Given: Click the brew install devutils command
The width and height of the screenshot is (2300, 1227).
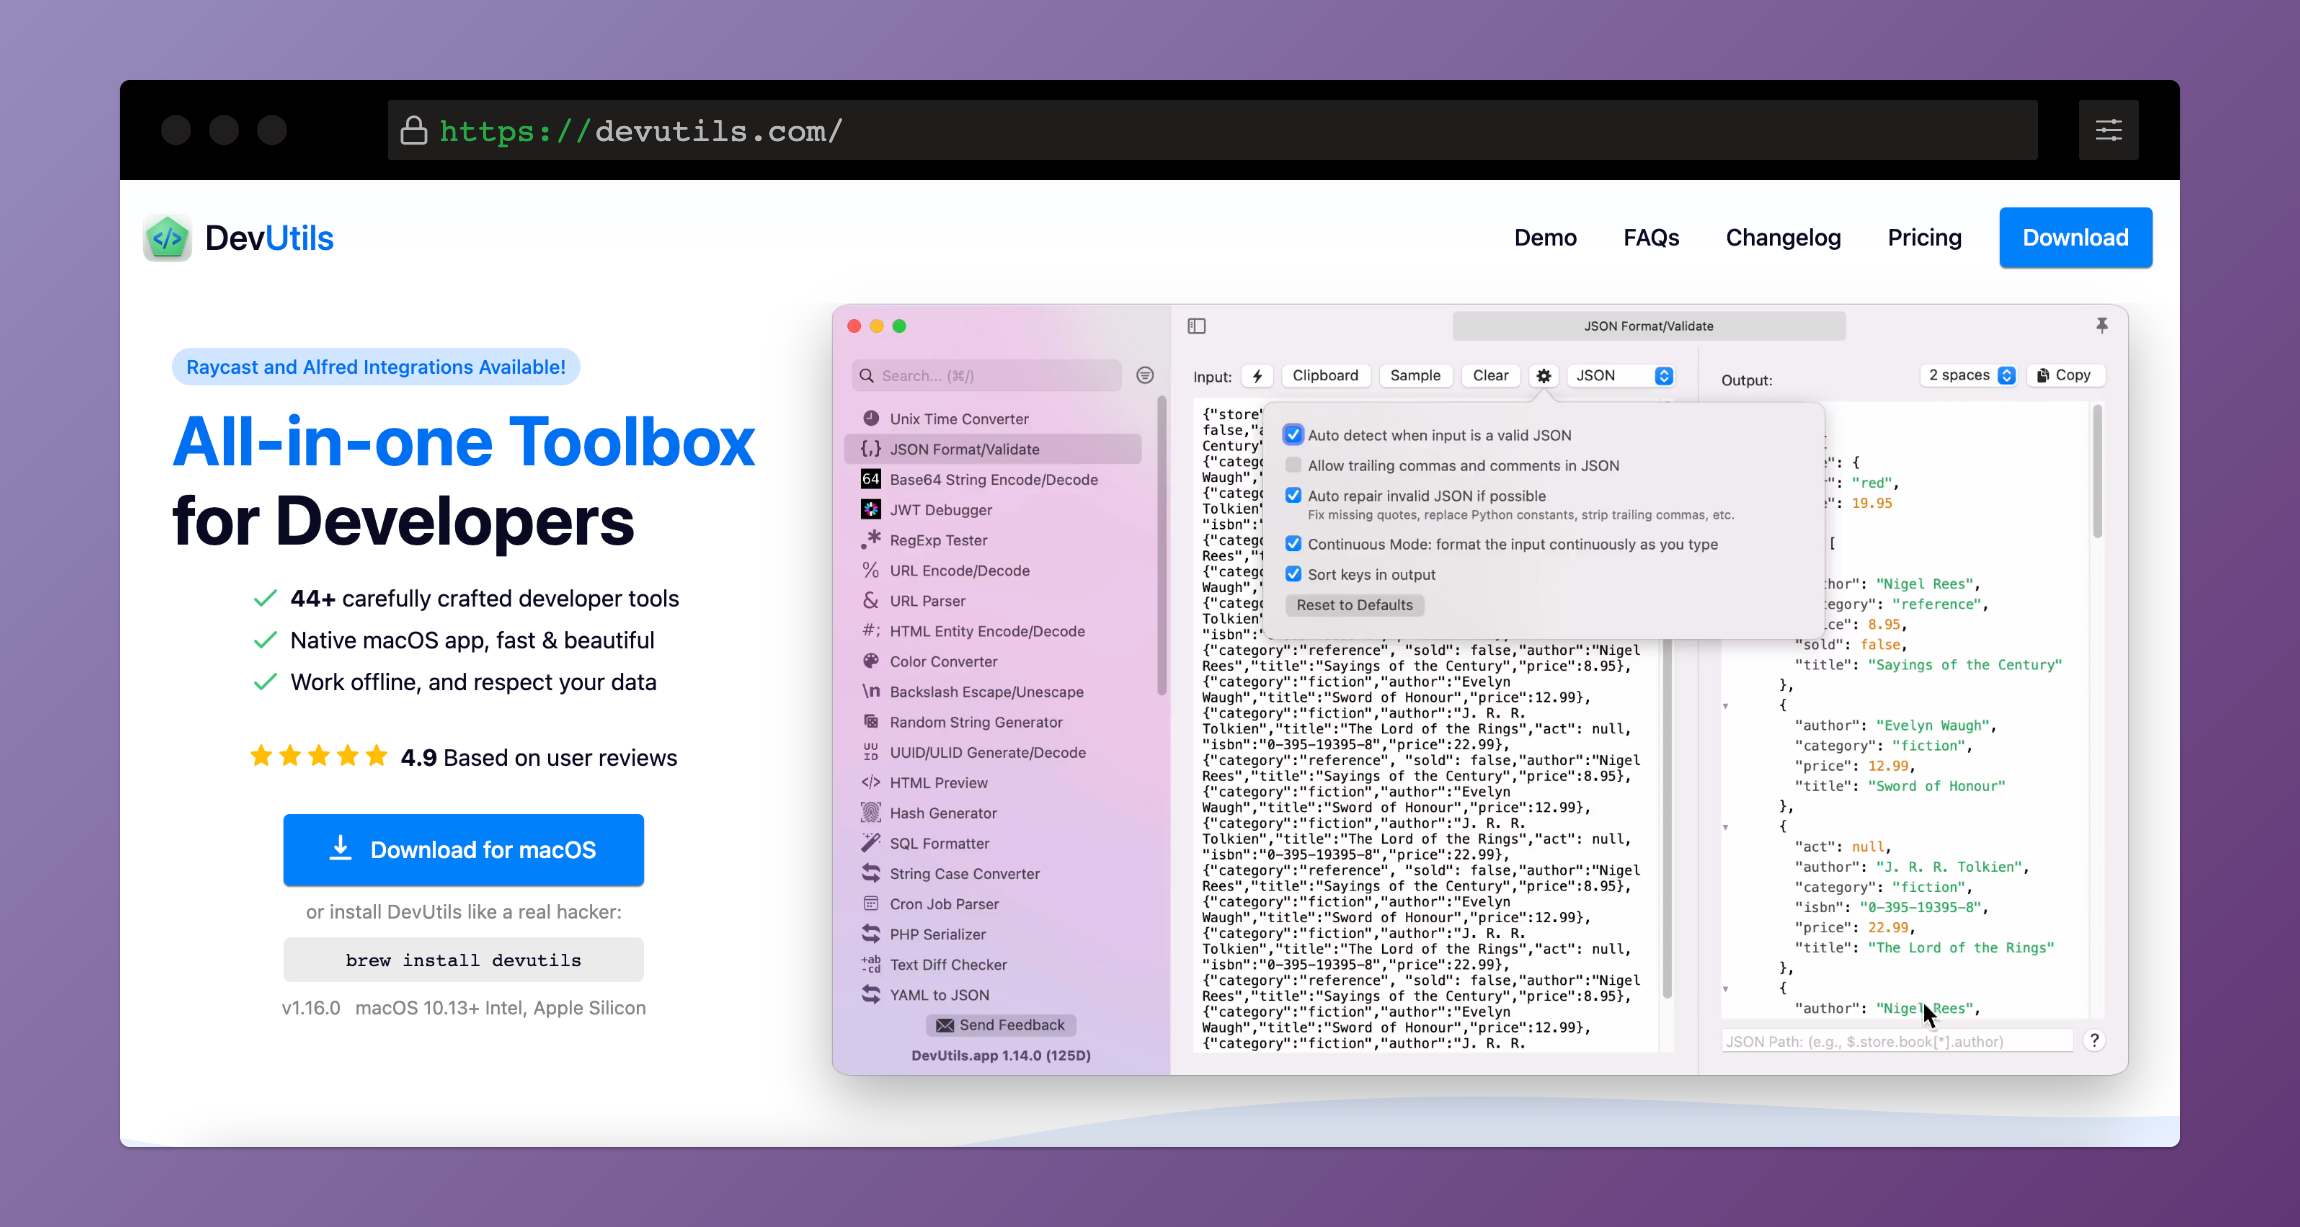Looking at the screenshot, I should pyautogui.click(x=463, y=960).
